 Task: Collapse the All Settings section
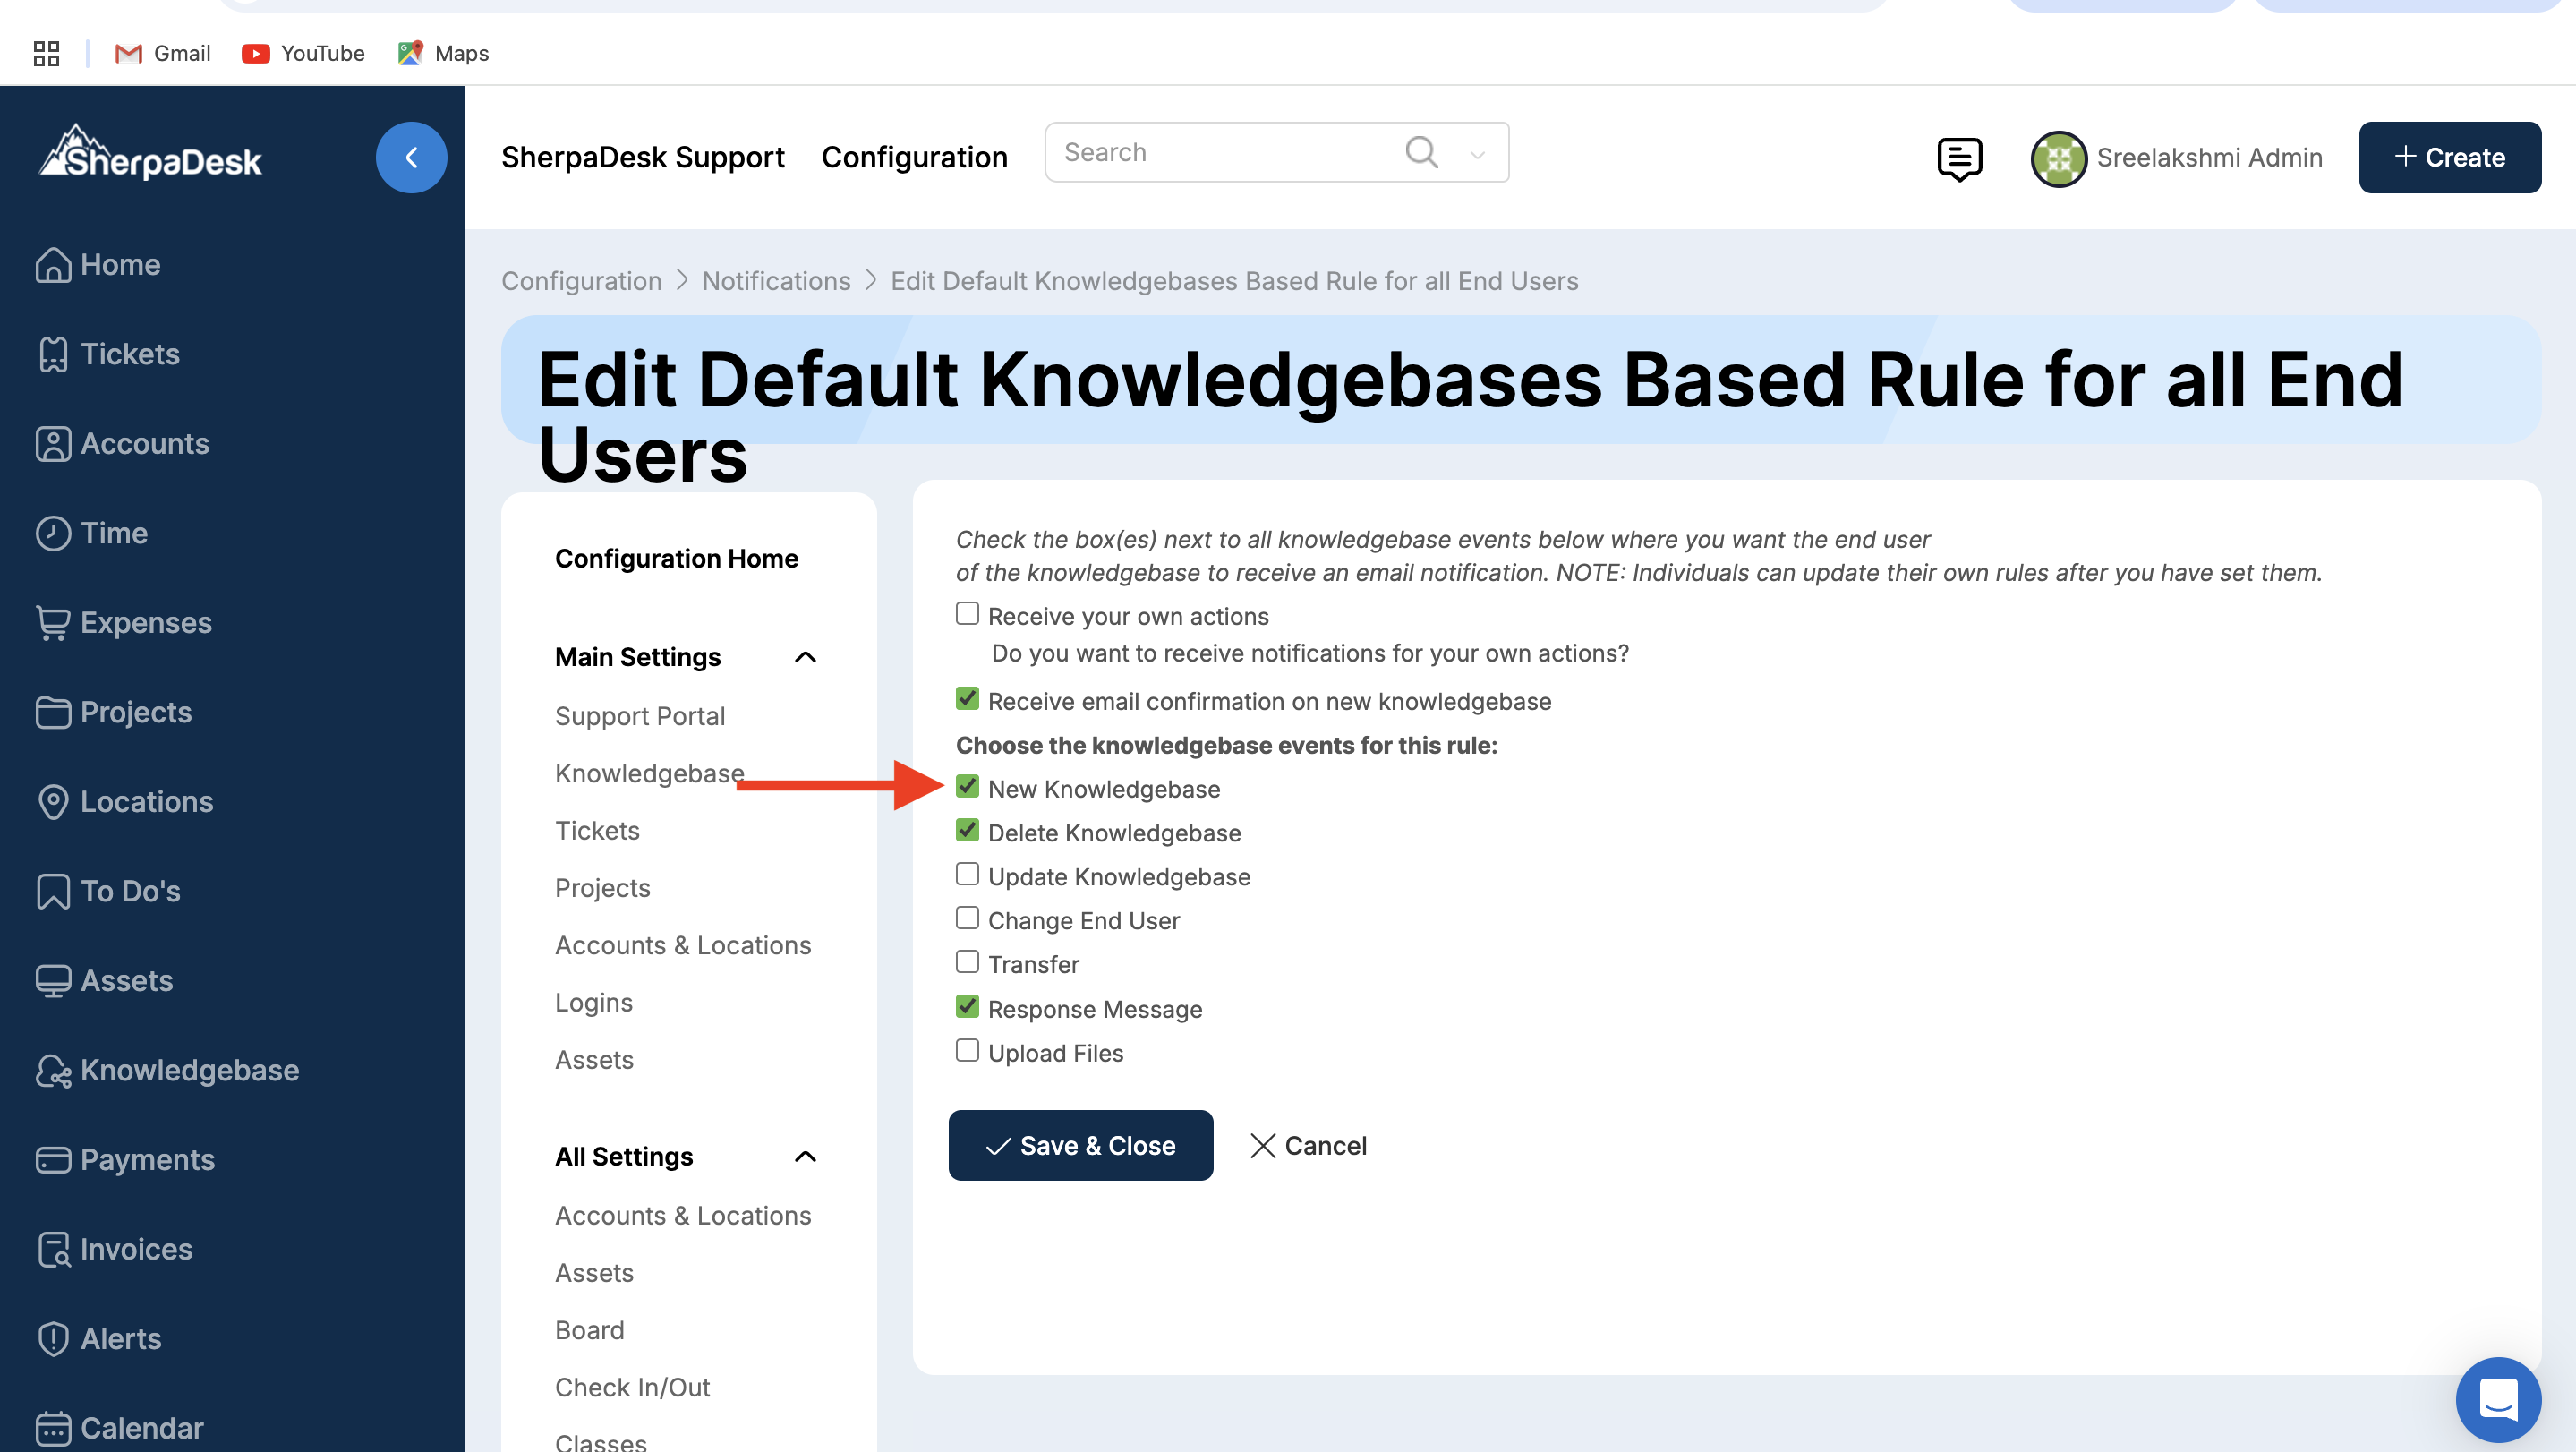(805, 1156)
